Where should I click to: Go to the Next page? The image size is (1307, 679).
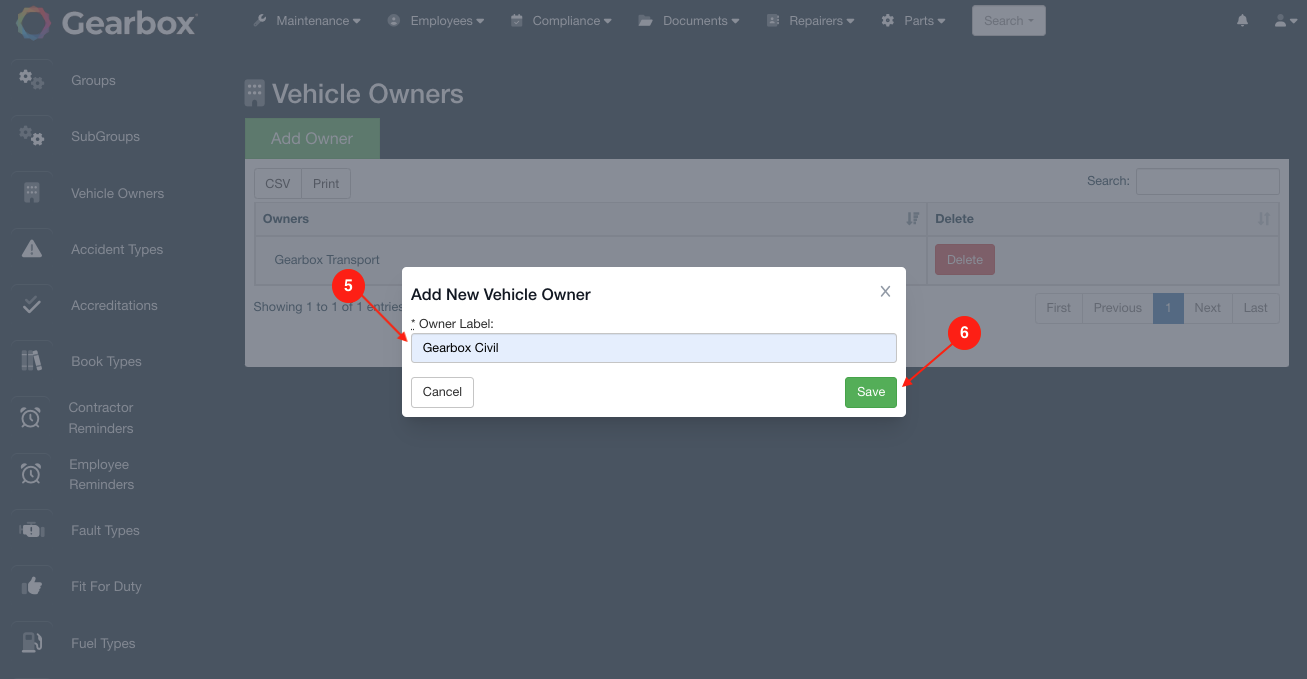click(1208, 307)
